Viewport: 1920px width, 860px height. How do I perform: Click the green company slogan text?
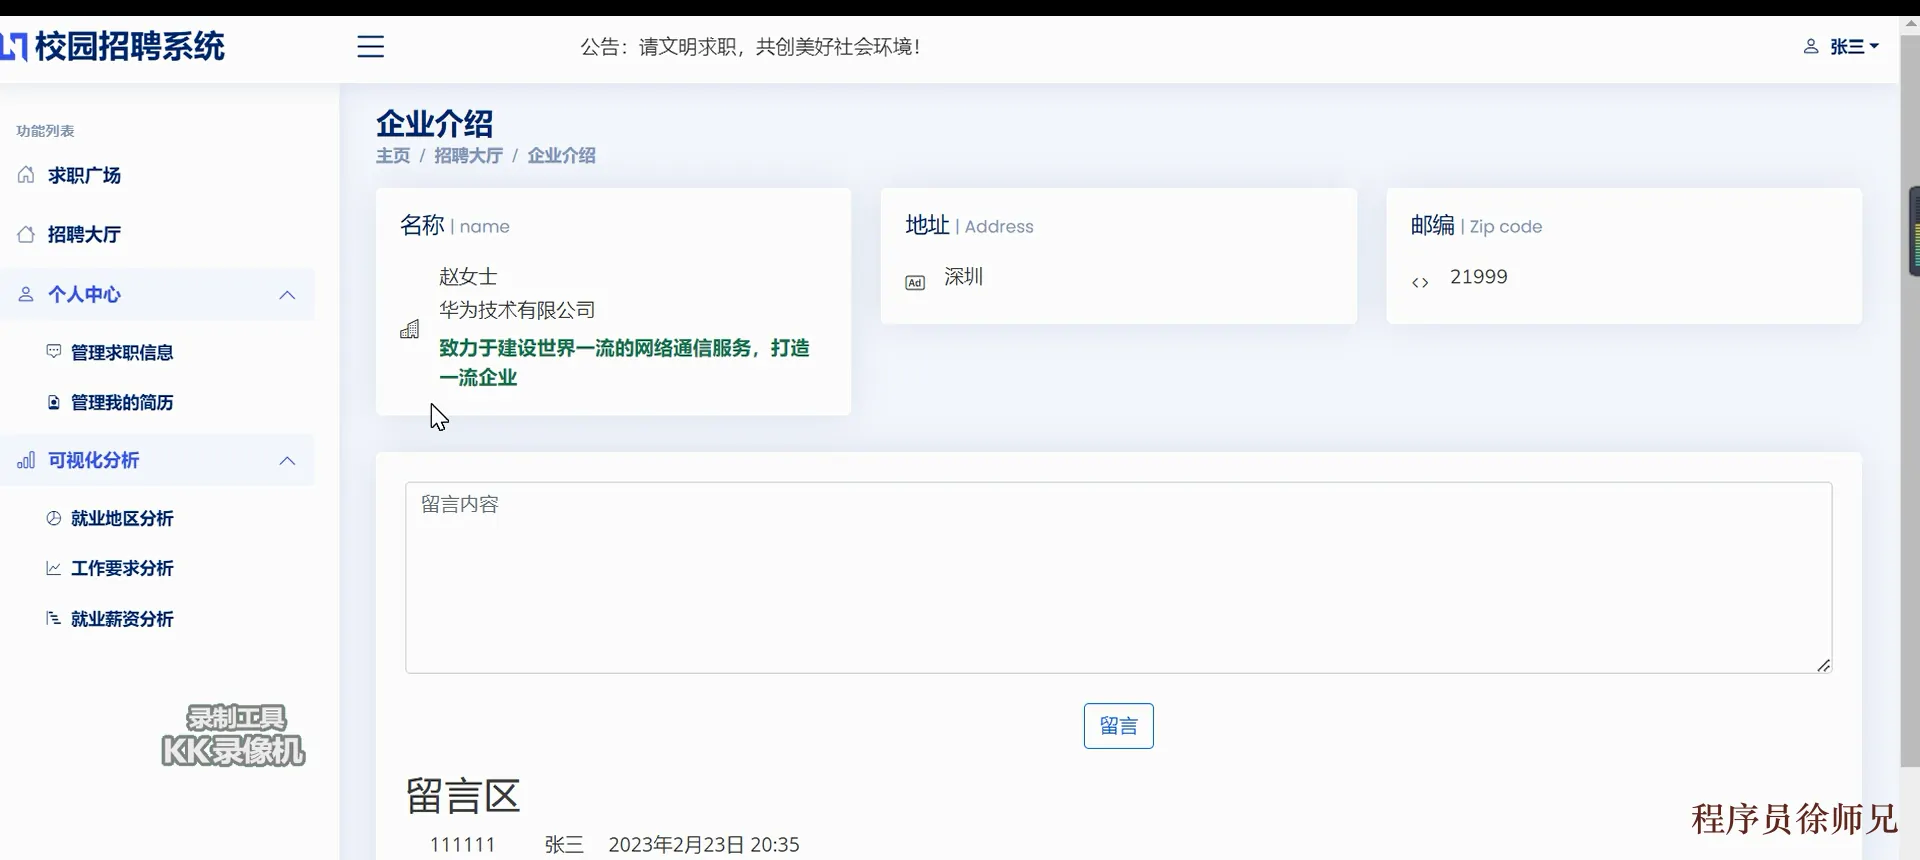[x=625, y=363]
